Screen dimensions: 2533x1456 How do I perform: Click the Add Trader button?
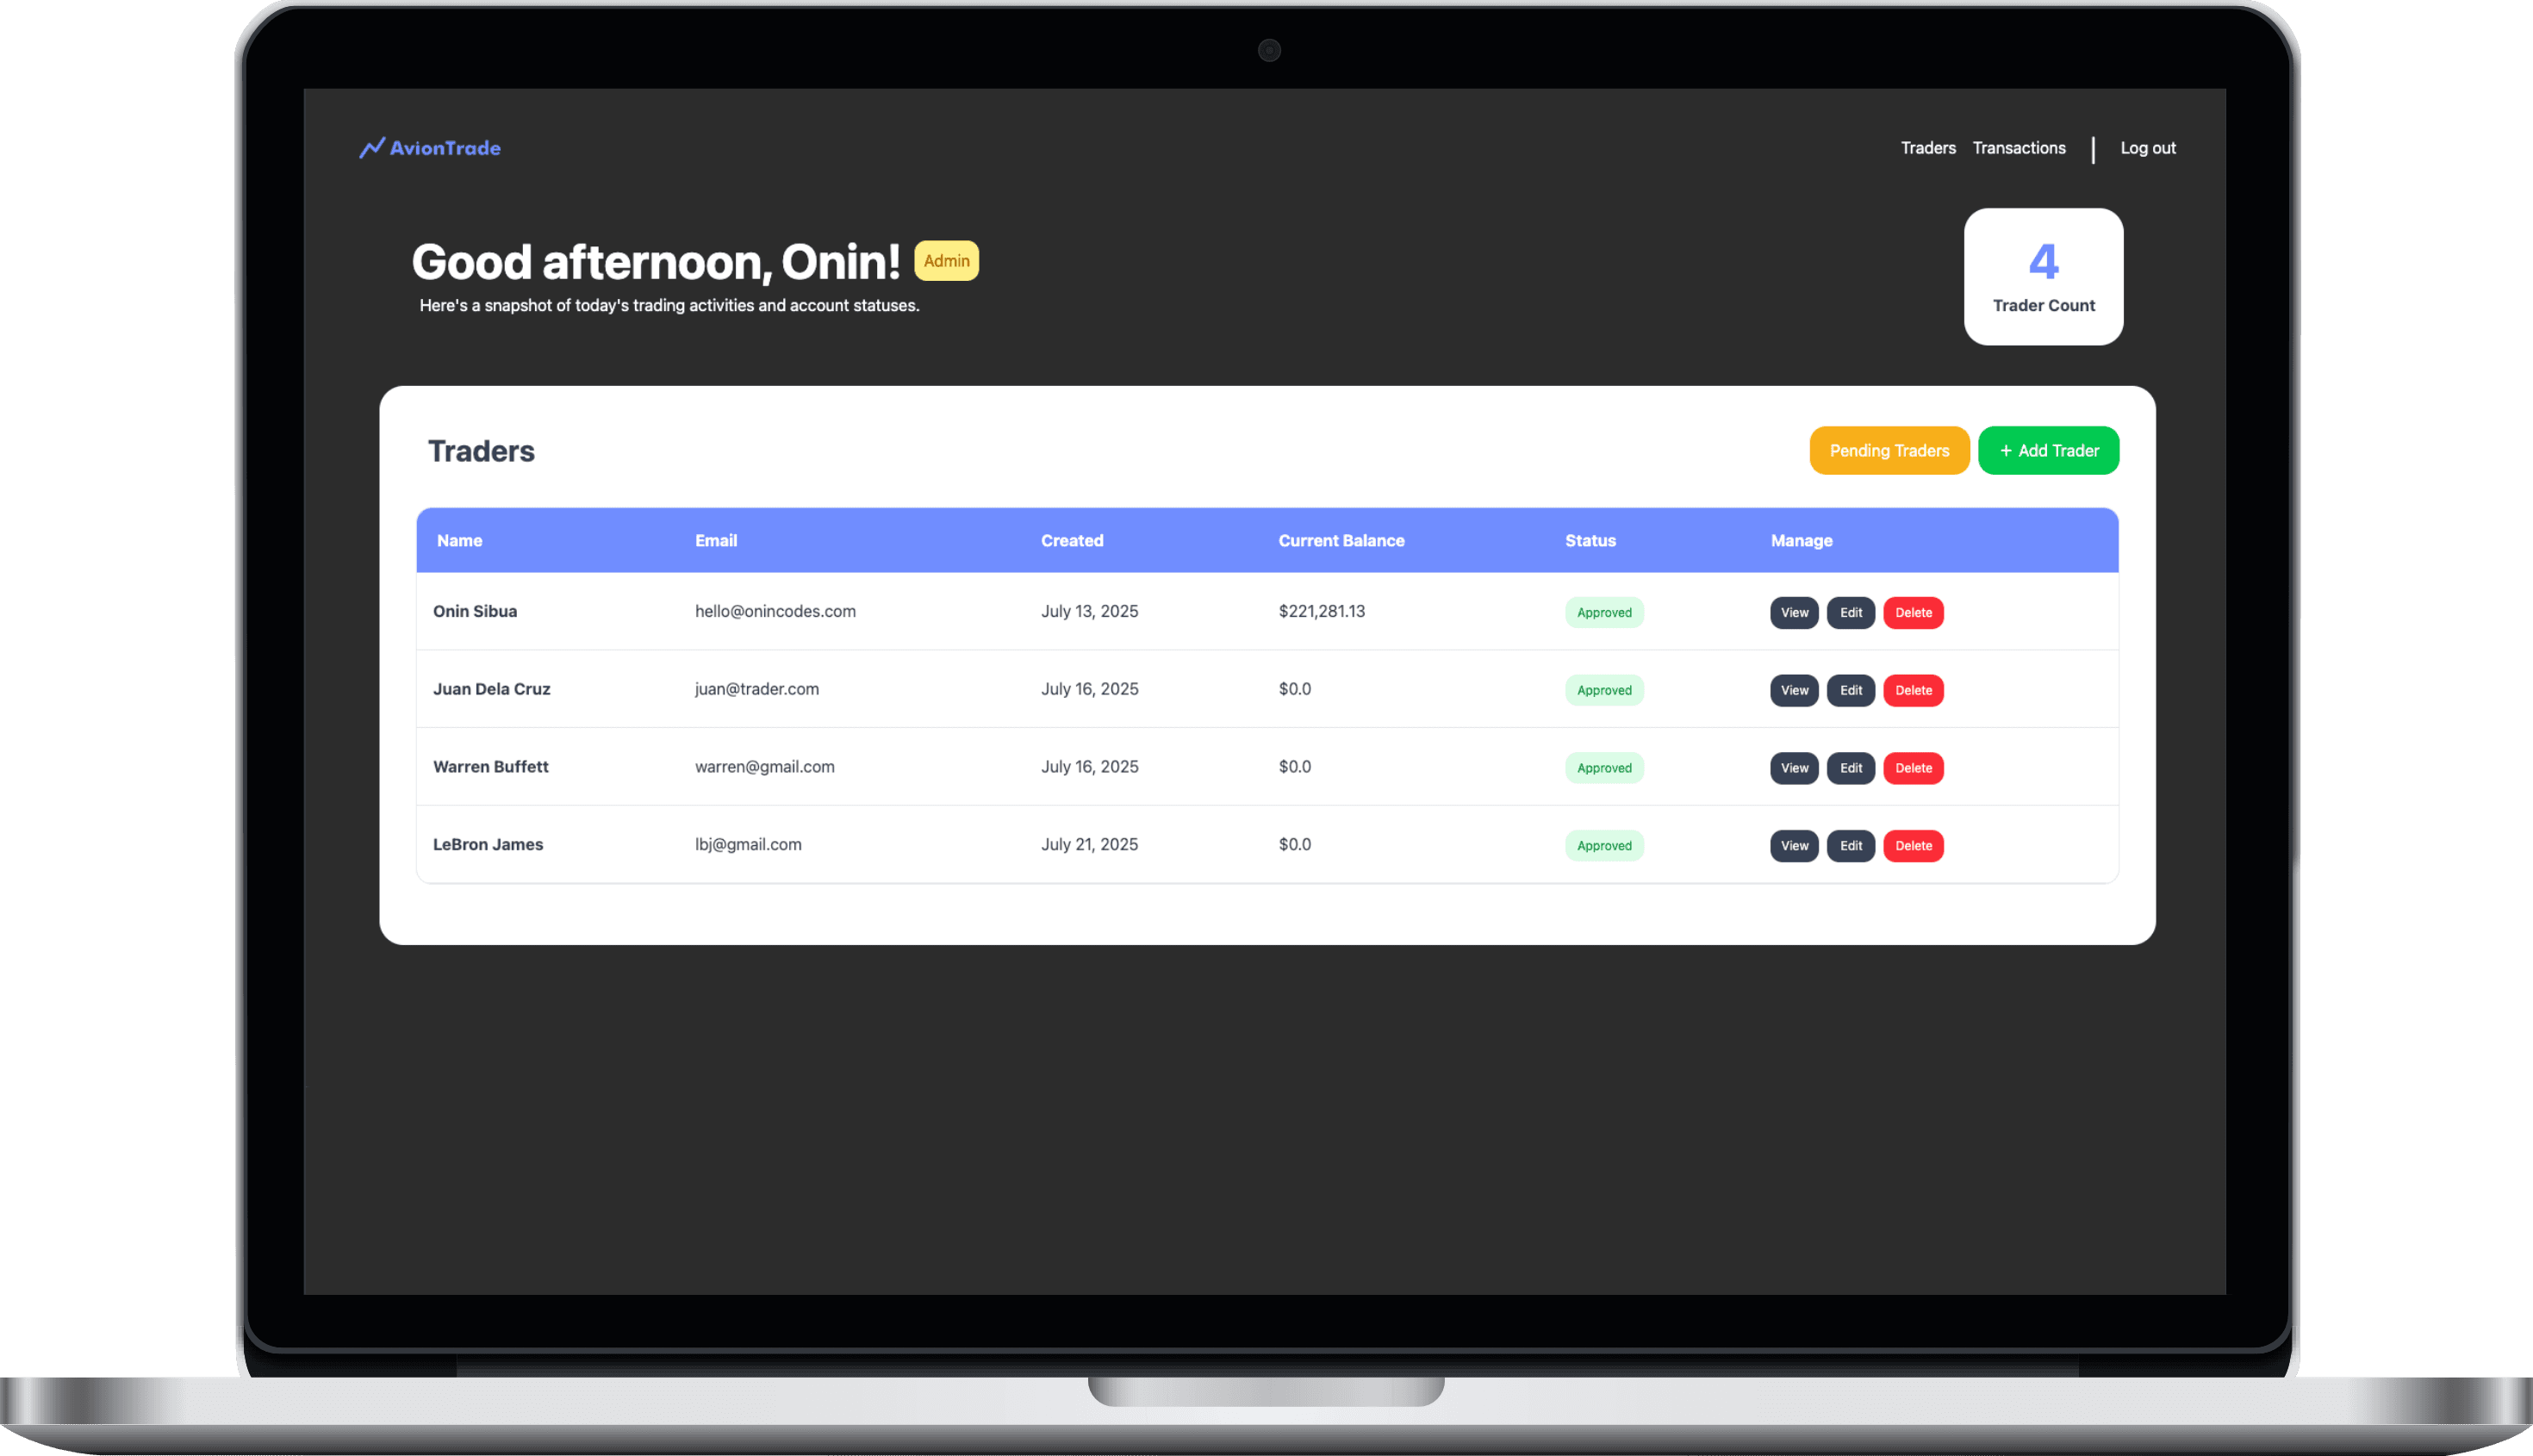[x=2047, y=451]
